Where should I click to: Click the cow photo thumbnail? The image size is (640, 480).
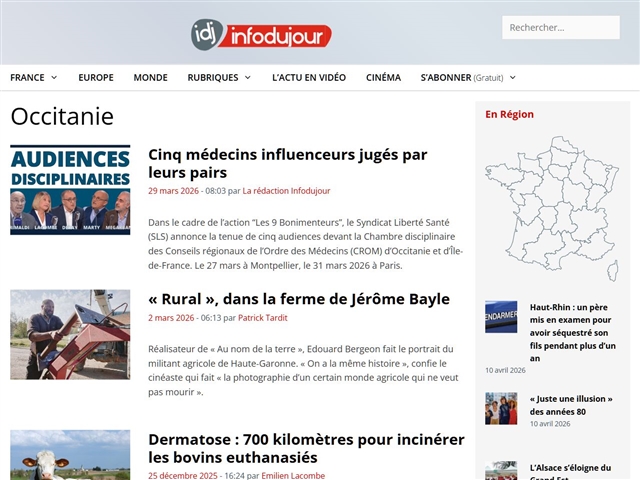tap(70, 455)
